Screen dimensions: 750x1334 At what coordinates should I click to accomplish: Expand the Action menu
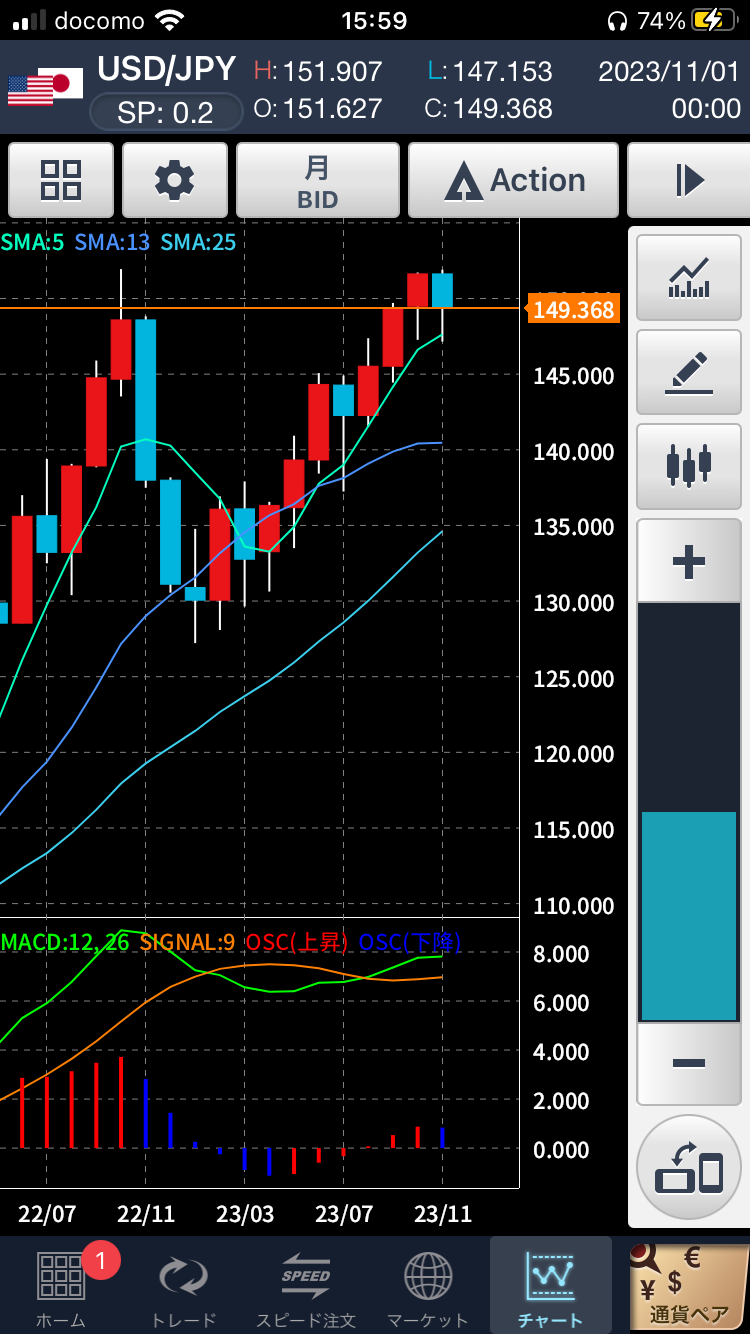point(514,180)
